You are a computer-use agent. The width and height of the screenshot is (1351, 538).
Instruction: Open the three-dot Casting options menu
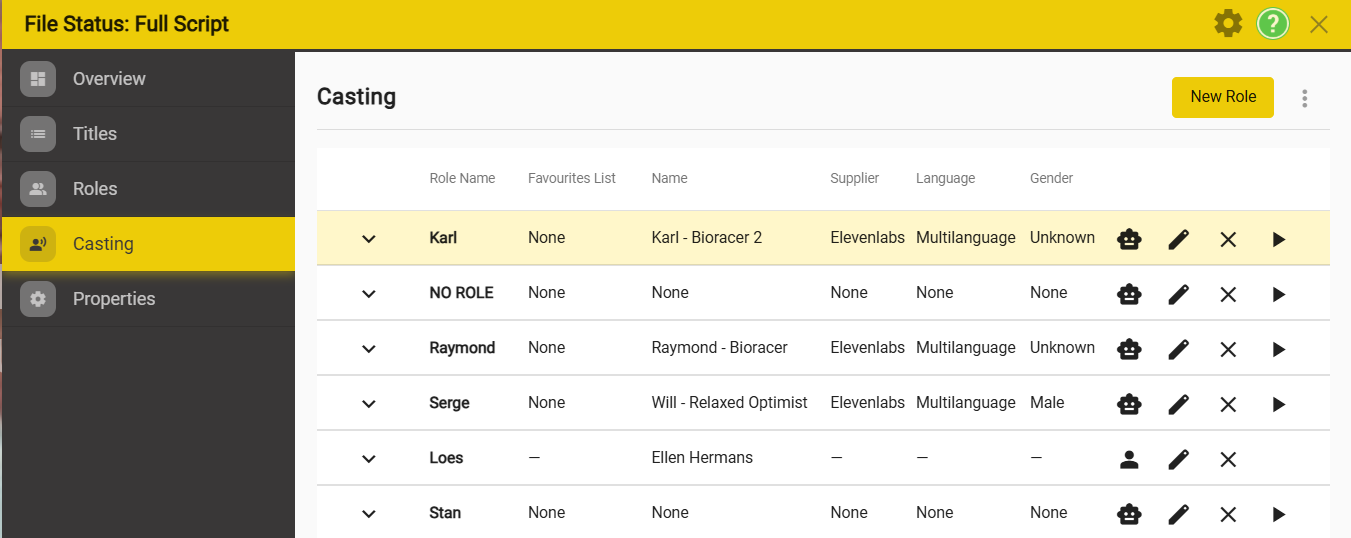click(1304, 98)
